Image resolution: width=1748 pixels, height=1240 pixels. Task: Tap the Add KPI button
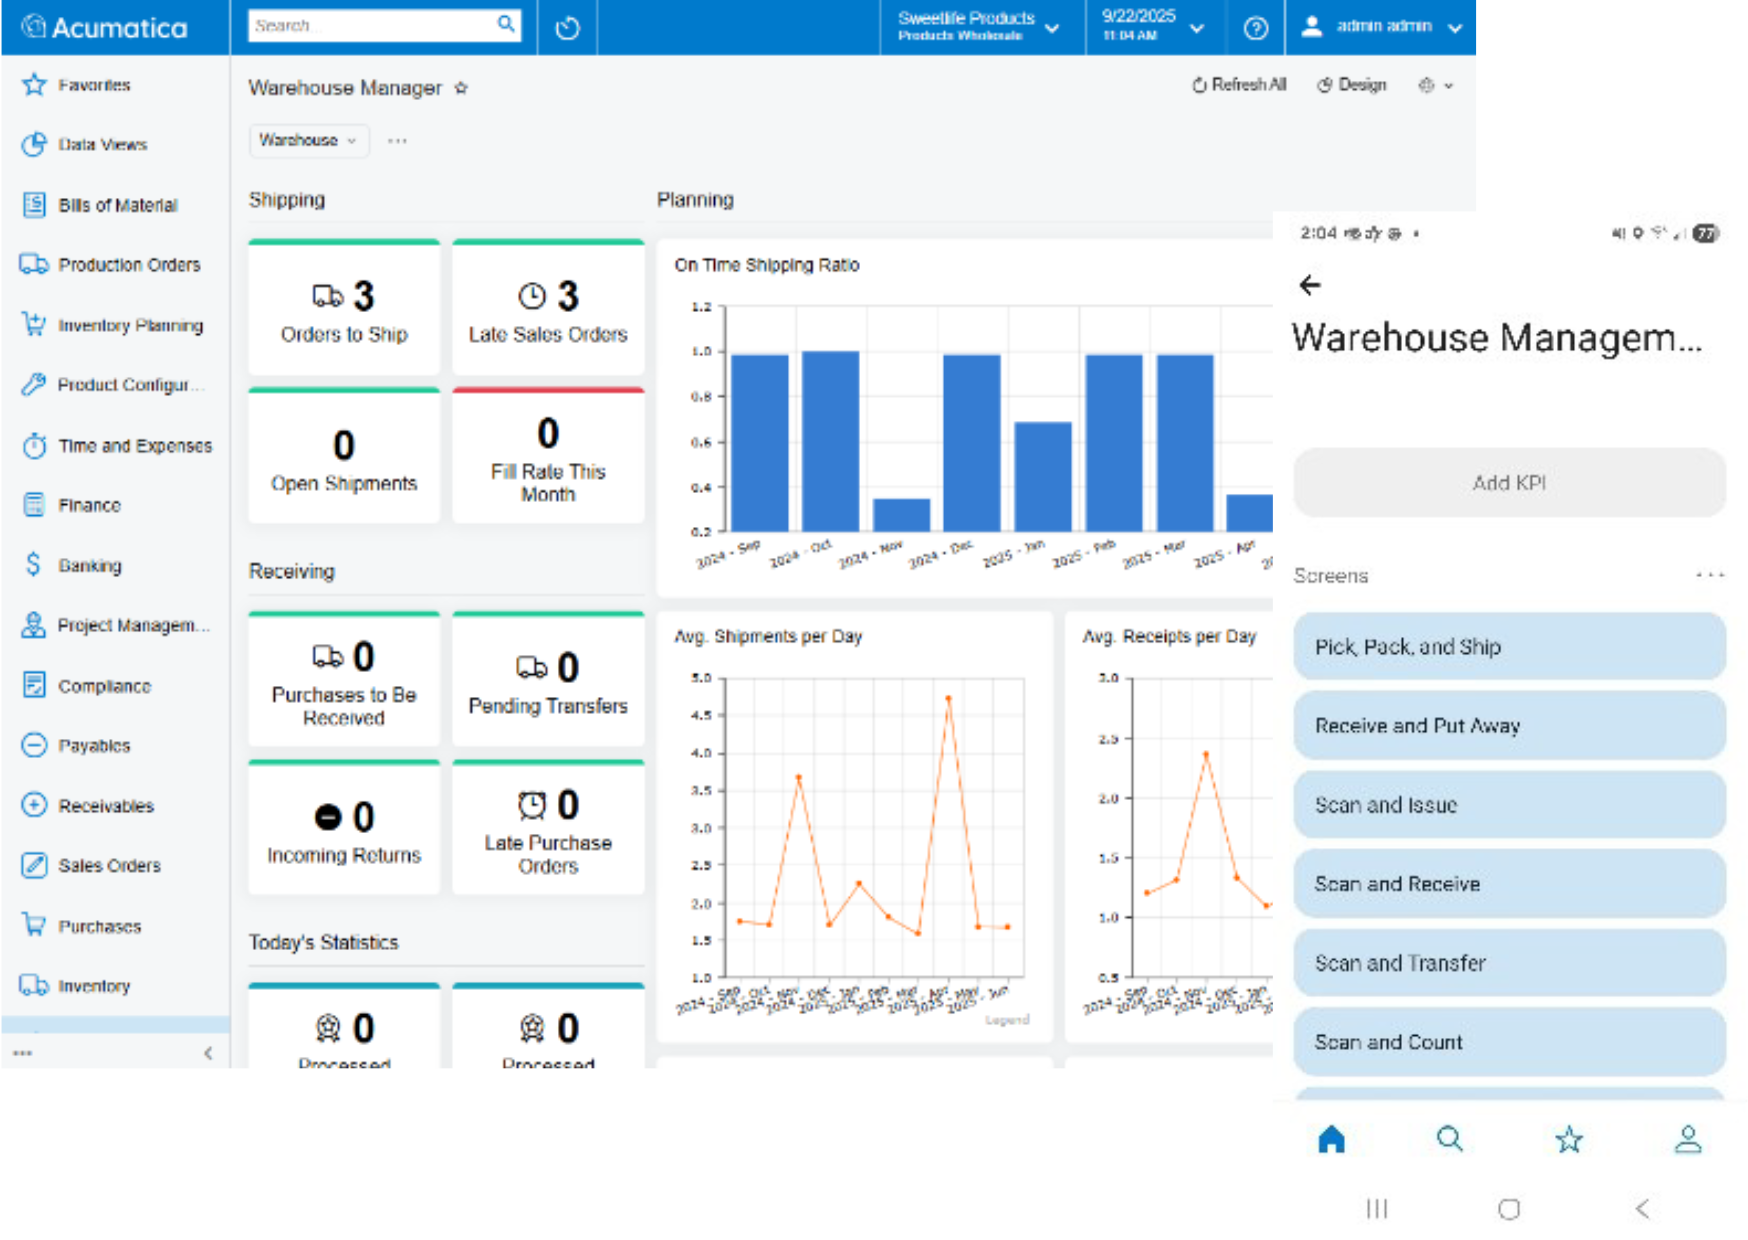point(1508,483)
